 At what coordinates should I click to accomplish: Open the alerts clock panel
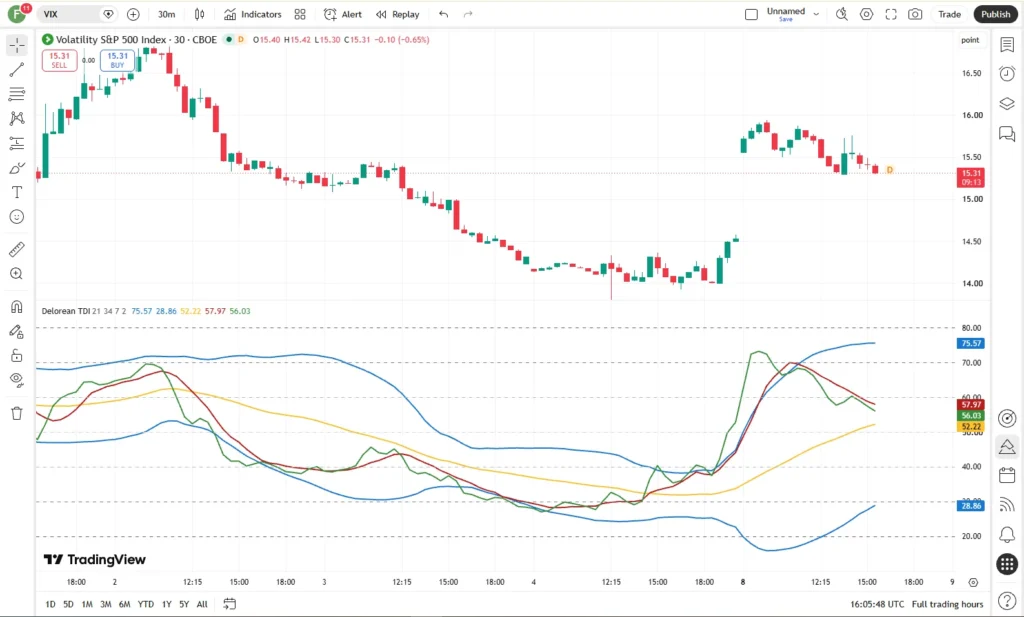(x=1007, y=74)
